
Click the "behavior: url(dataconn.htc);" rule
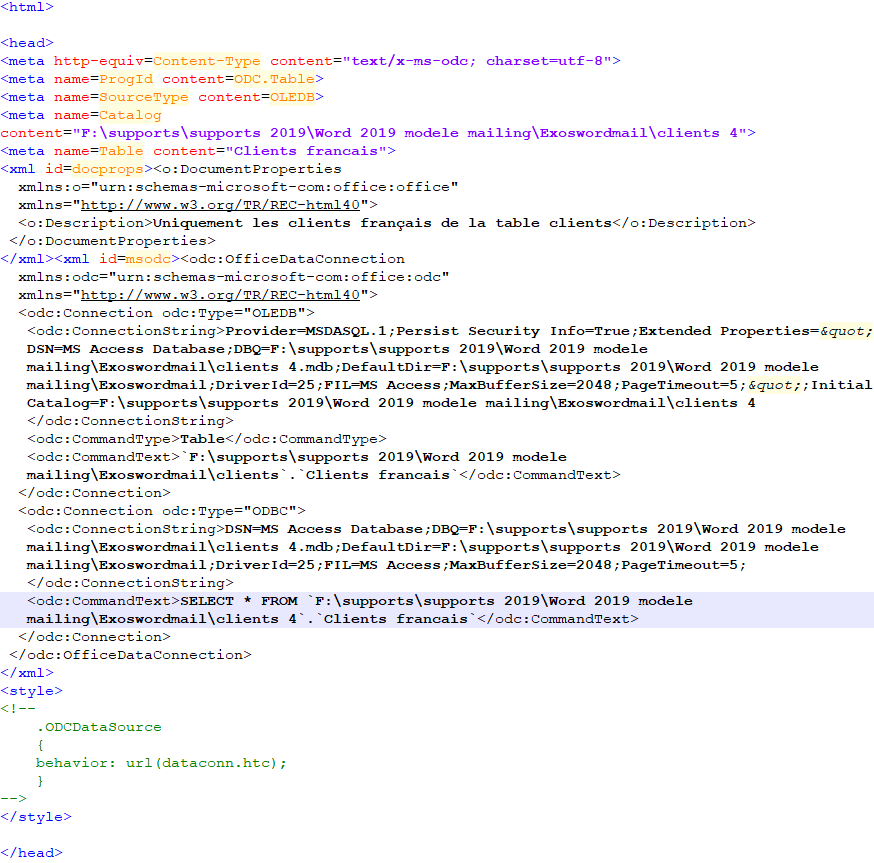pos(162,763)
